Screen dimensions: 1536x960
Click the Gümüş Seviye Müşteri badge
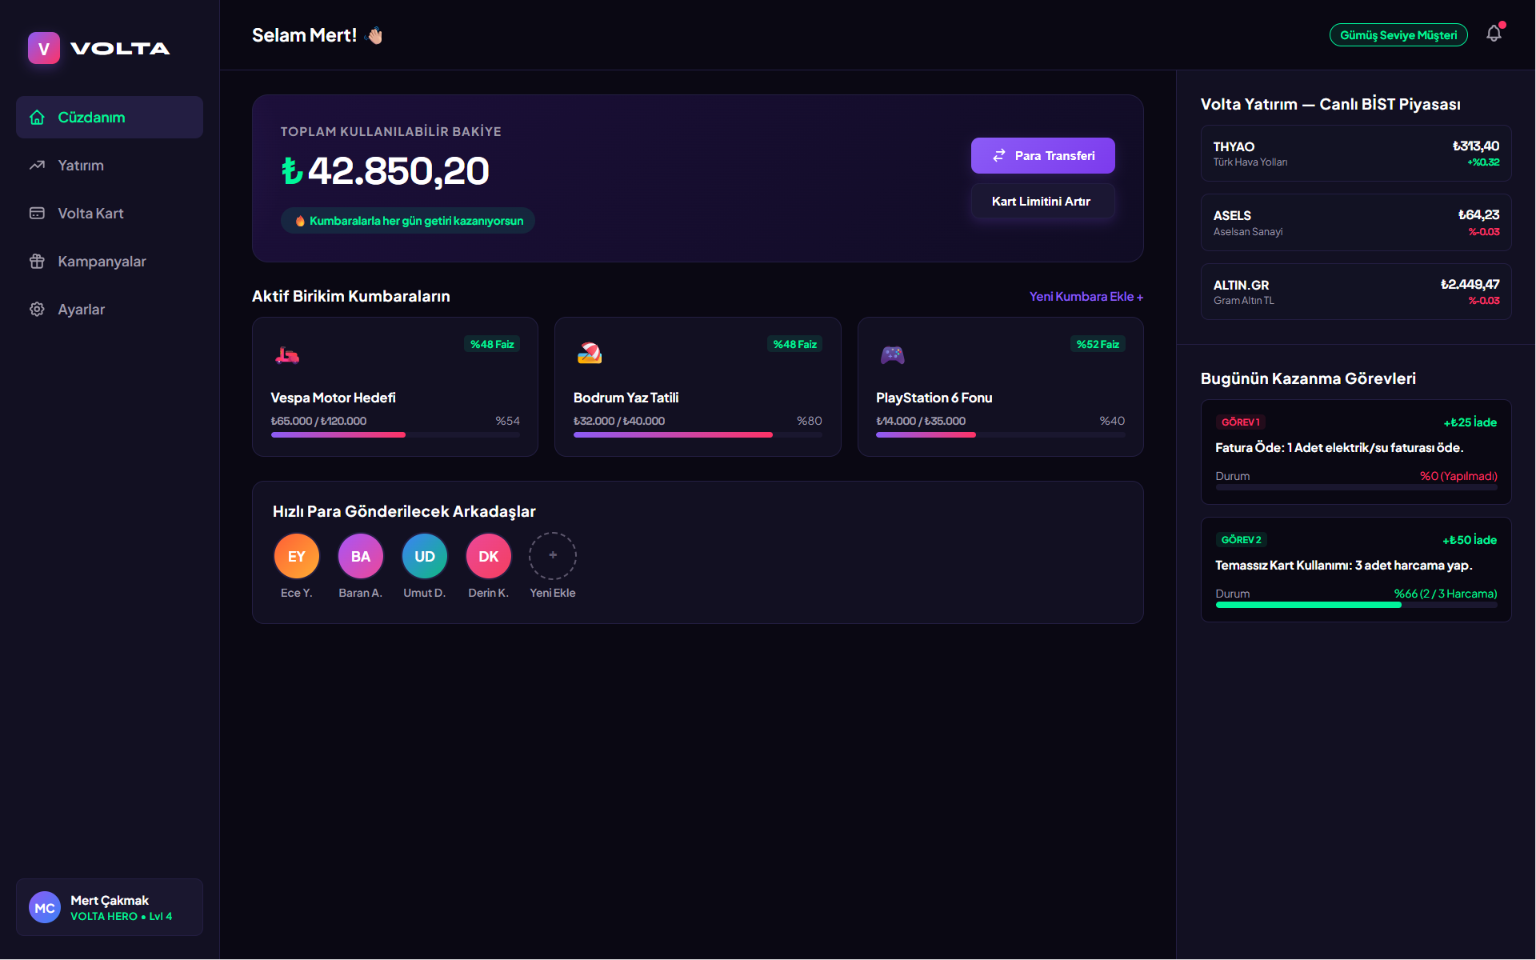coord(1398,35)
